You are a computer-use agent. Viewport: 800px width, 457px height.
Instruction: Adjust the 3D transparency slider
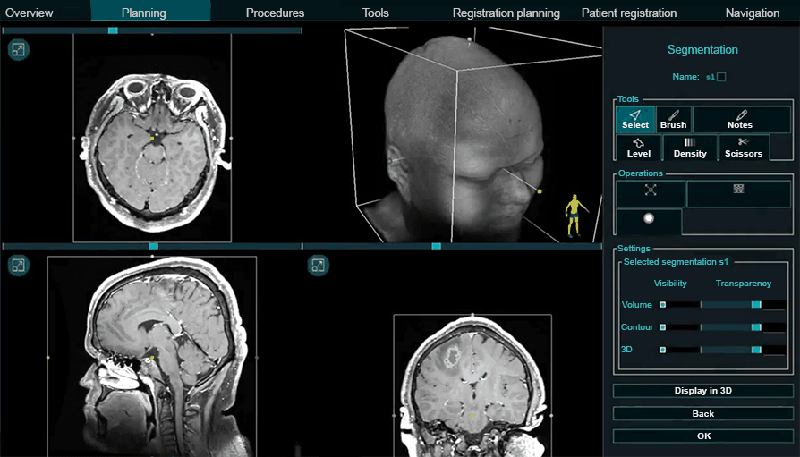click(755, 349)
